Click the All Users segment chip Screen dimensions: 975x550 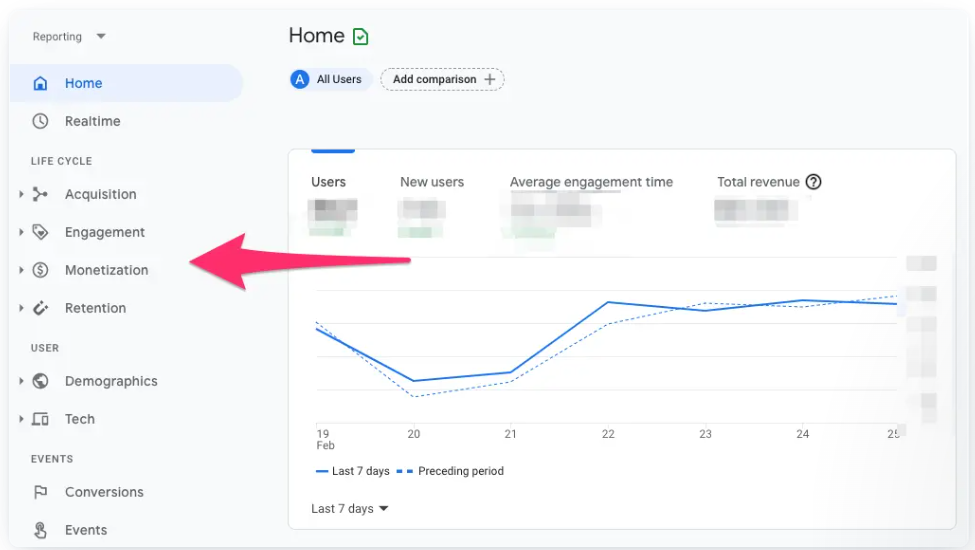click(330, 80)
